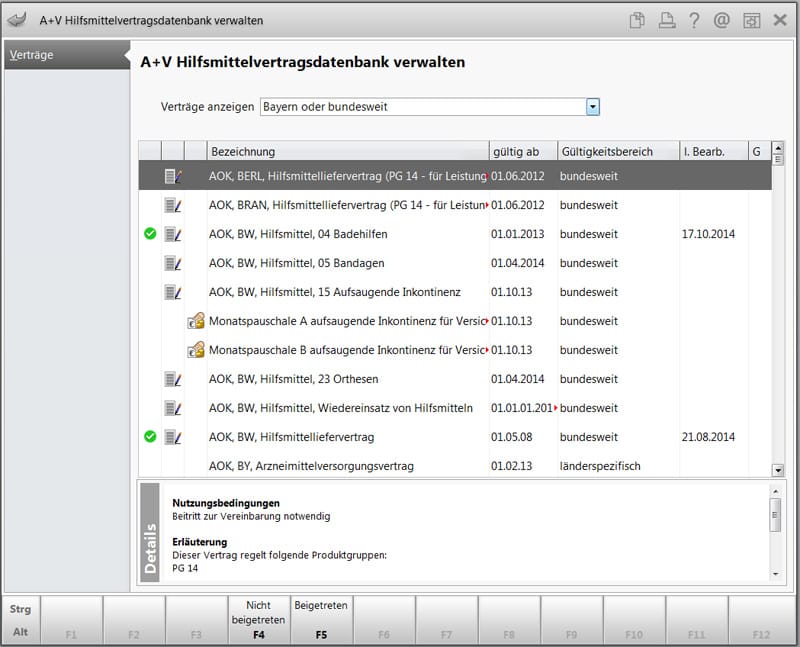Image resolution: width=800 pixels, height=647 pixels.
Task: Sort by the Bezeichnung column header
Action: pos(348,151)
